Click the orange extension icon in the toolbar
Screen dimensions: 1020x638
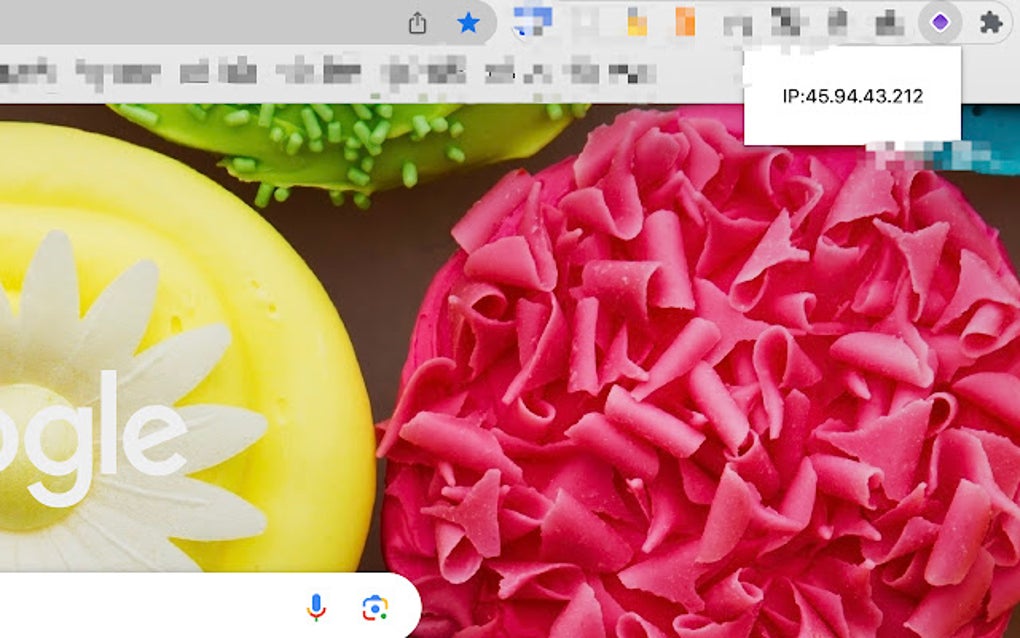[686, 22]
